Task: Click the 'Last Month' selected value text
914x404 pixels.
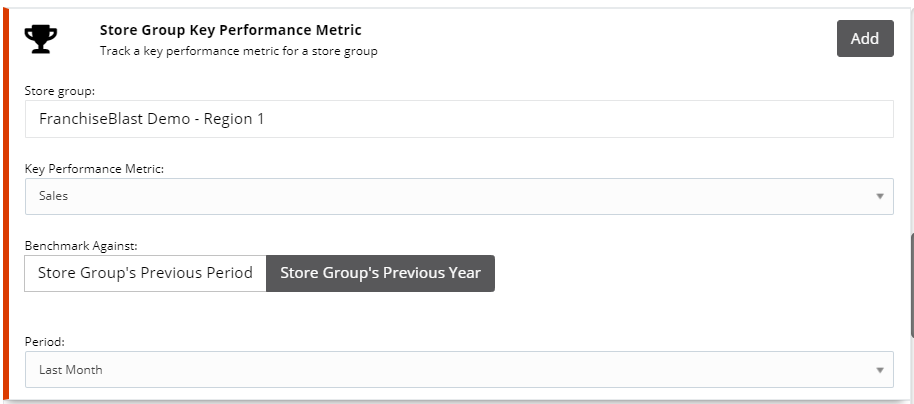Action: [x=70, y=370]
